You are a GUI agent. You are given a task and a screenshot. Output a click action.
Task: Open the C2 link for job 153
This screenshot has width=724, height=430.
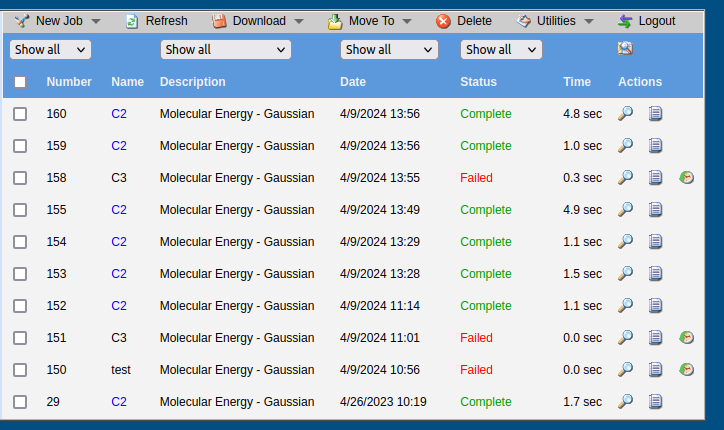[x=119, y=274]
